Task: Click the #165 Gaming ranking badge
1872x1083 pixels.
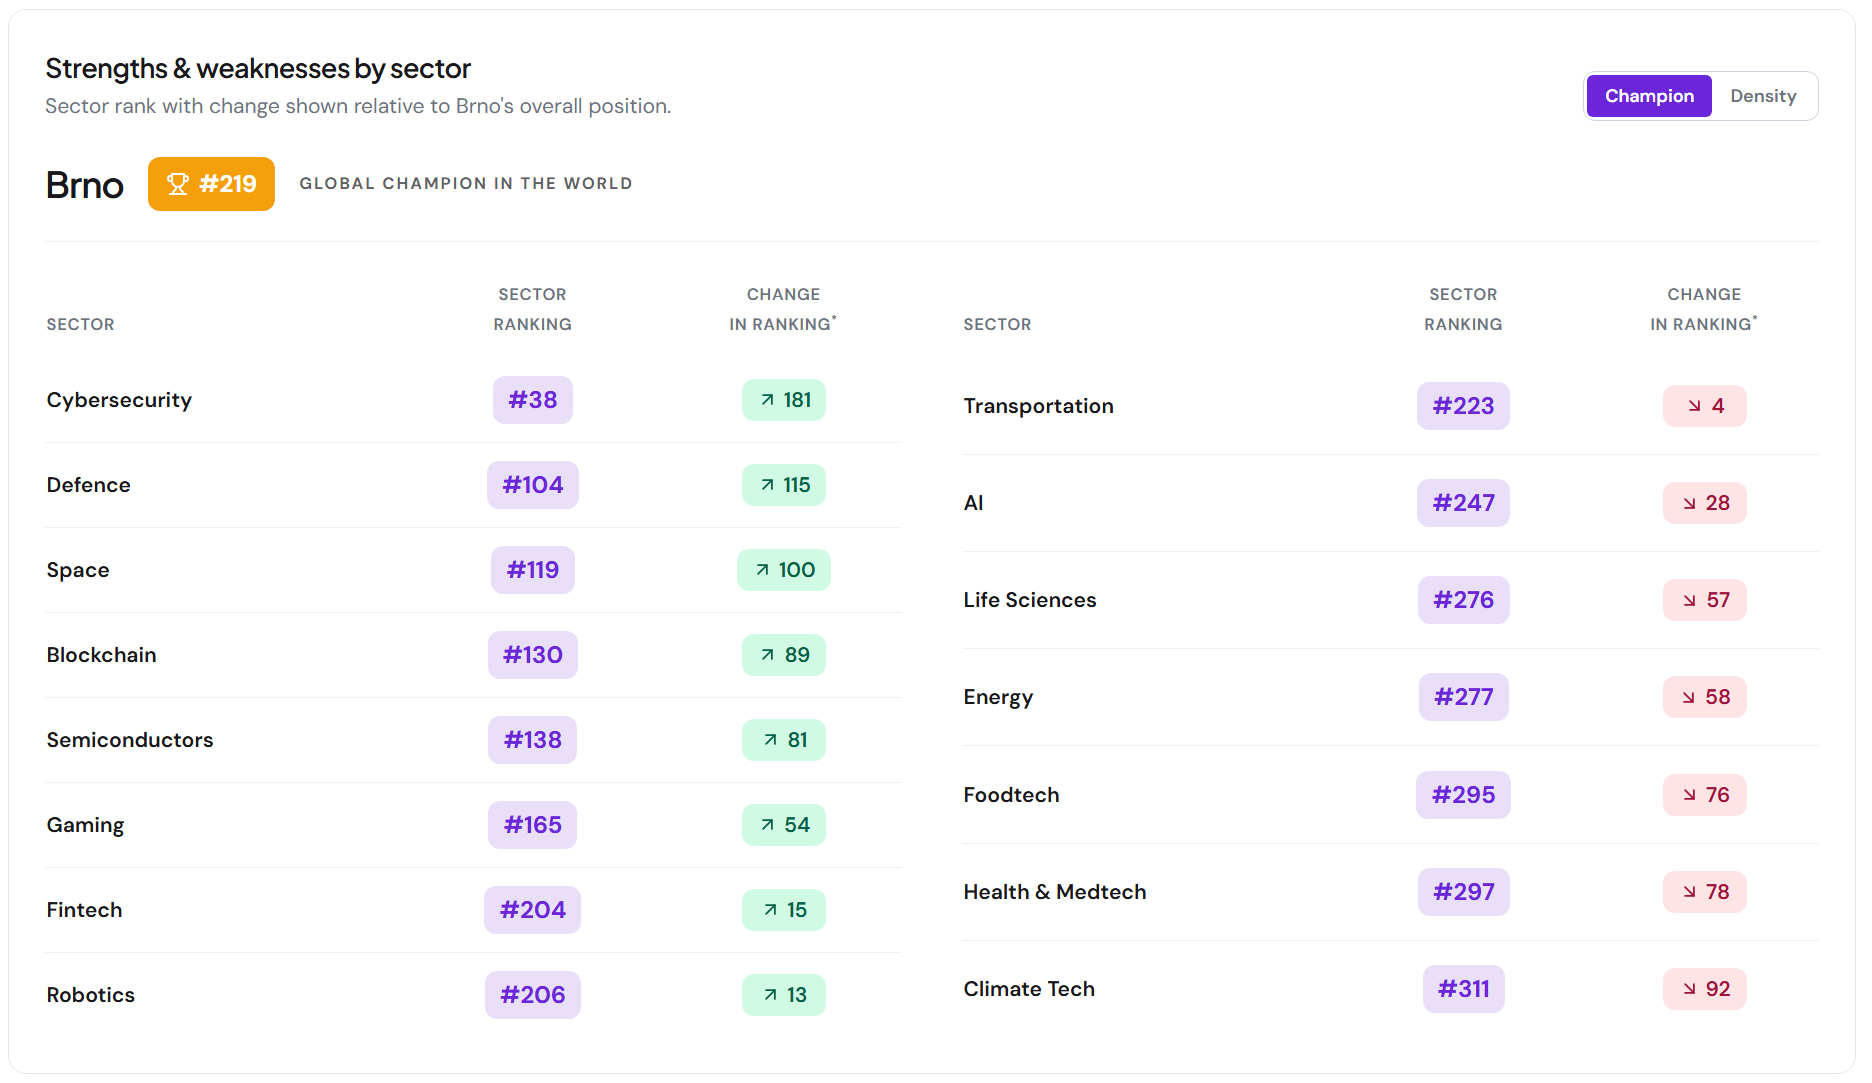Action: pos(533,825)
